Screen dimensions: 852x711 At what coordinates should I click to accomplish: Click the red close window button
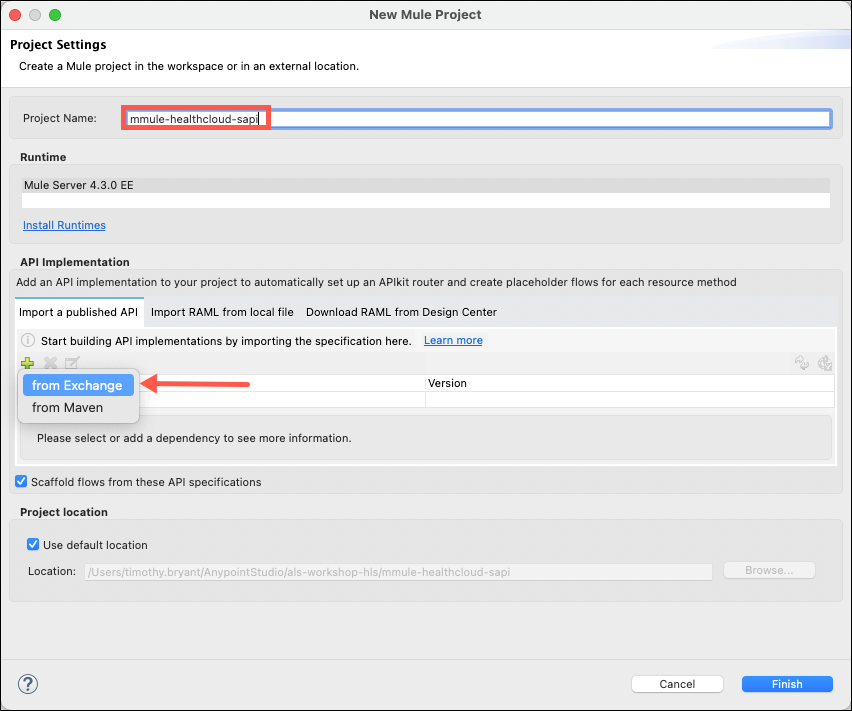(15, 15)
